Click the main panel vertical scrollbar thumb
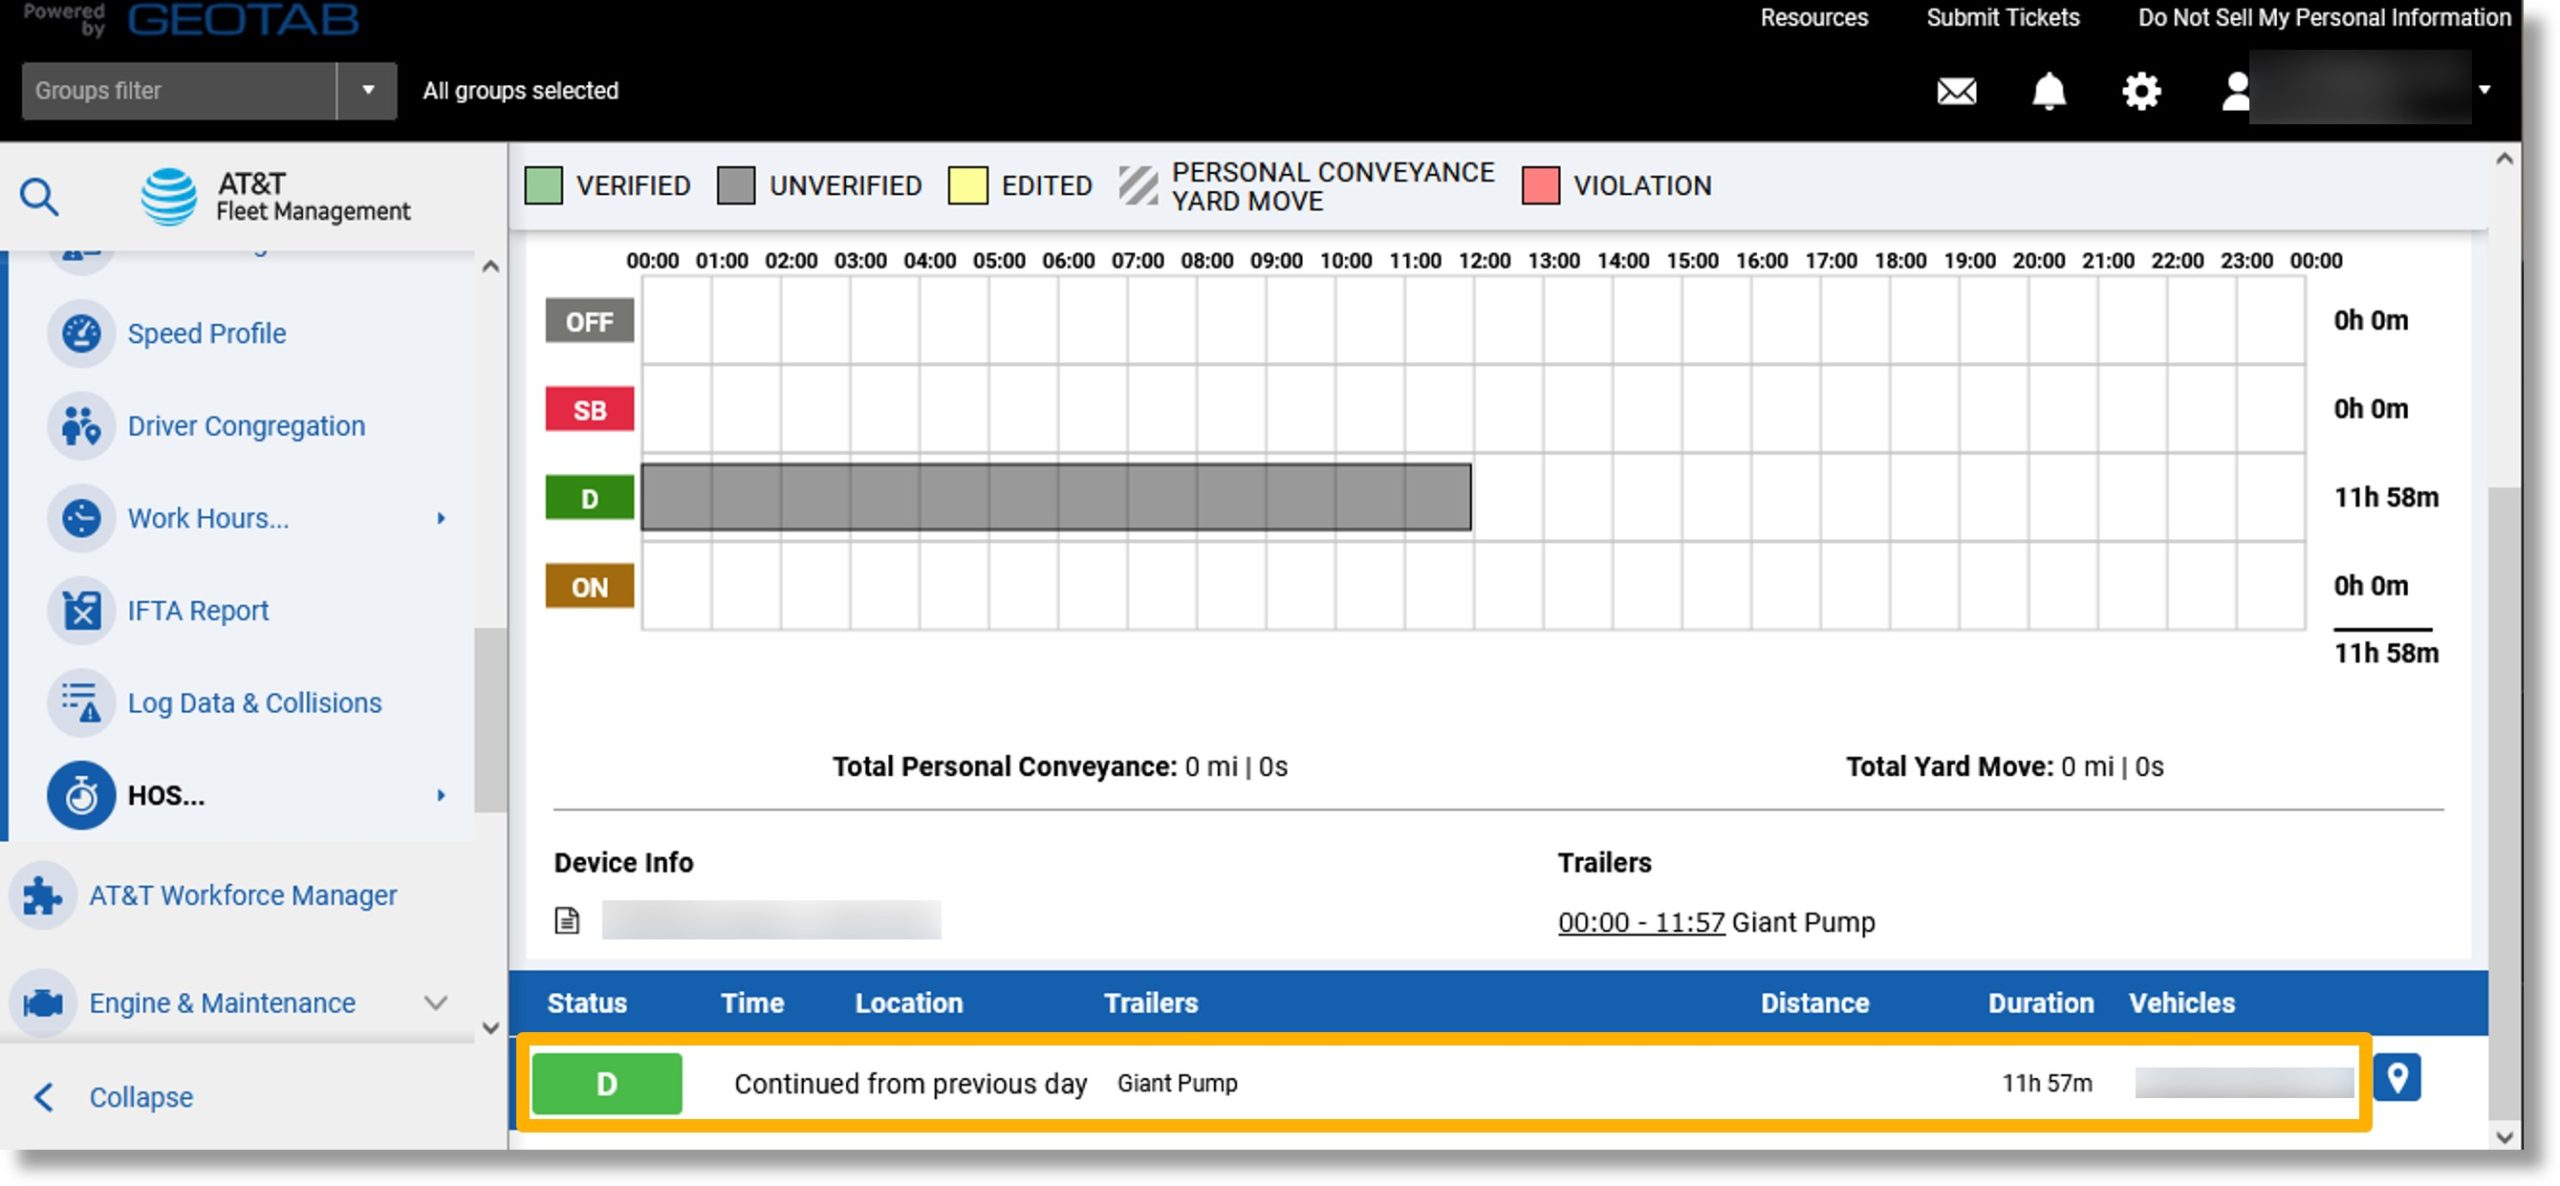Image resolution: width=2560 pixels, height=1186 pixels. pos(2504,803)
